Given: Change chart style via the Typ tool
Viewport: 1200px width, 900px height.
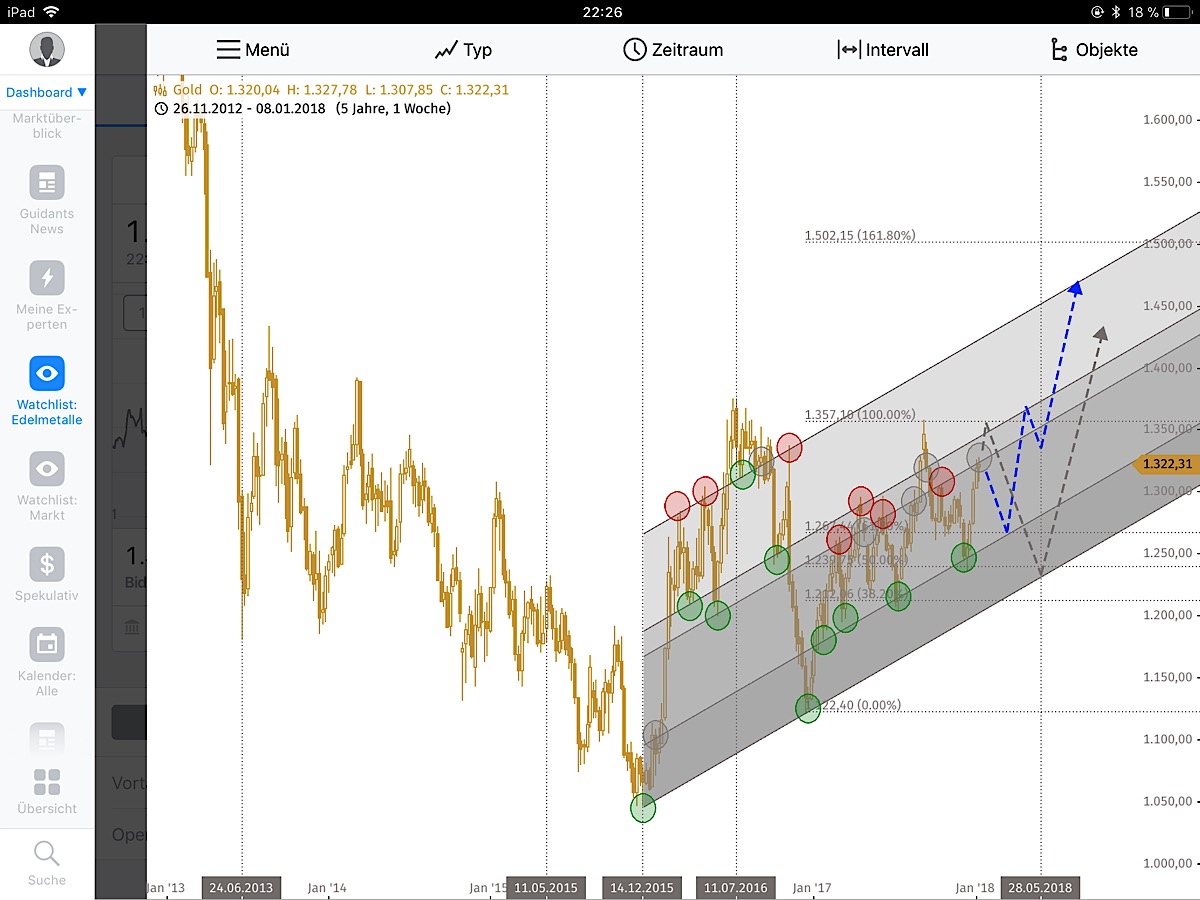Looking at the screenshot, I should 462,49.
